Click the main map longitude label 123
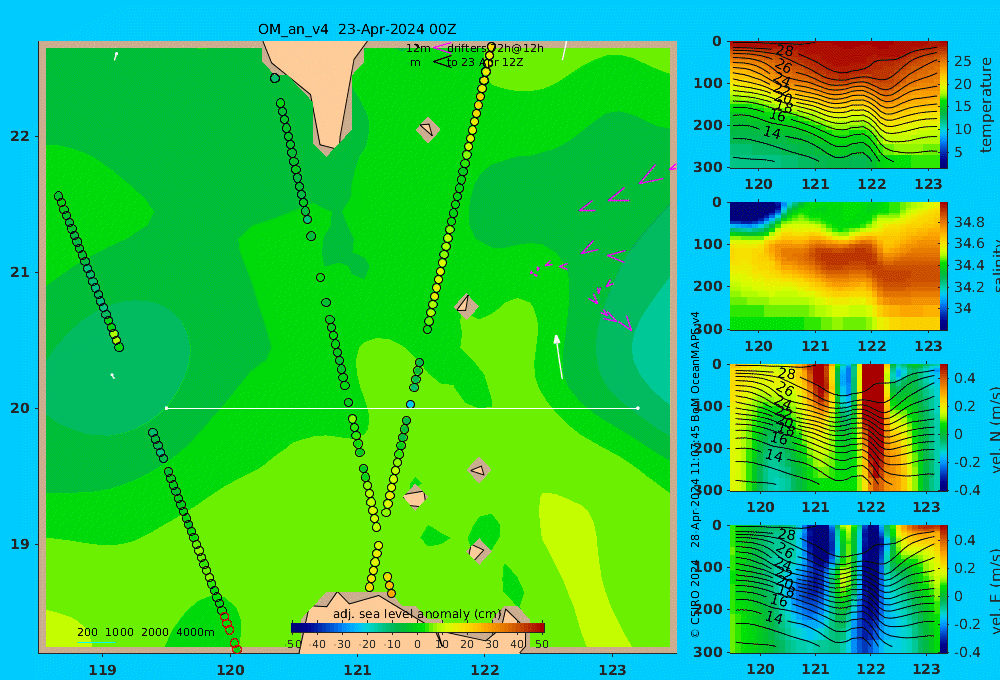 613,670
